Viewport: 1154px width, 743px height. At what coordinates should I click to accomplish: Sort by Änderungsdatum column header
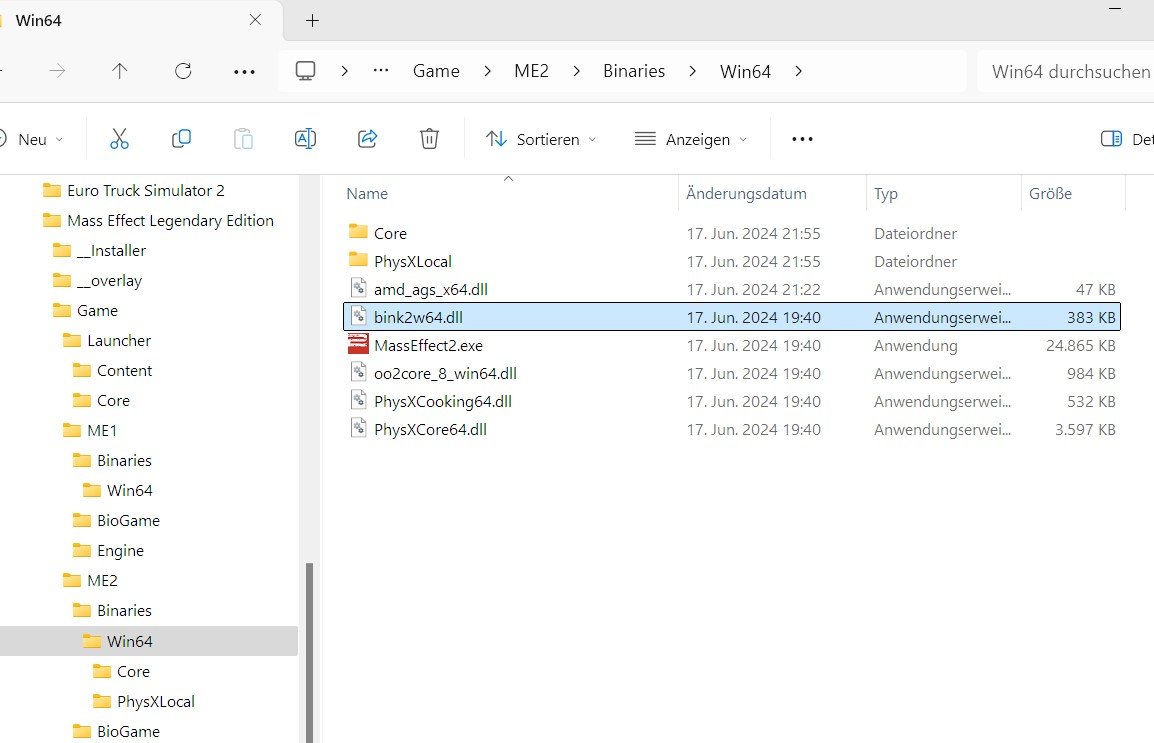tap(772, 193)
